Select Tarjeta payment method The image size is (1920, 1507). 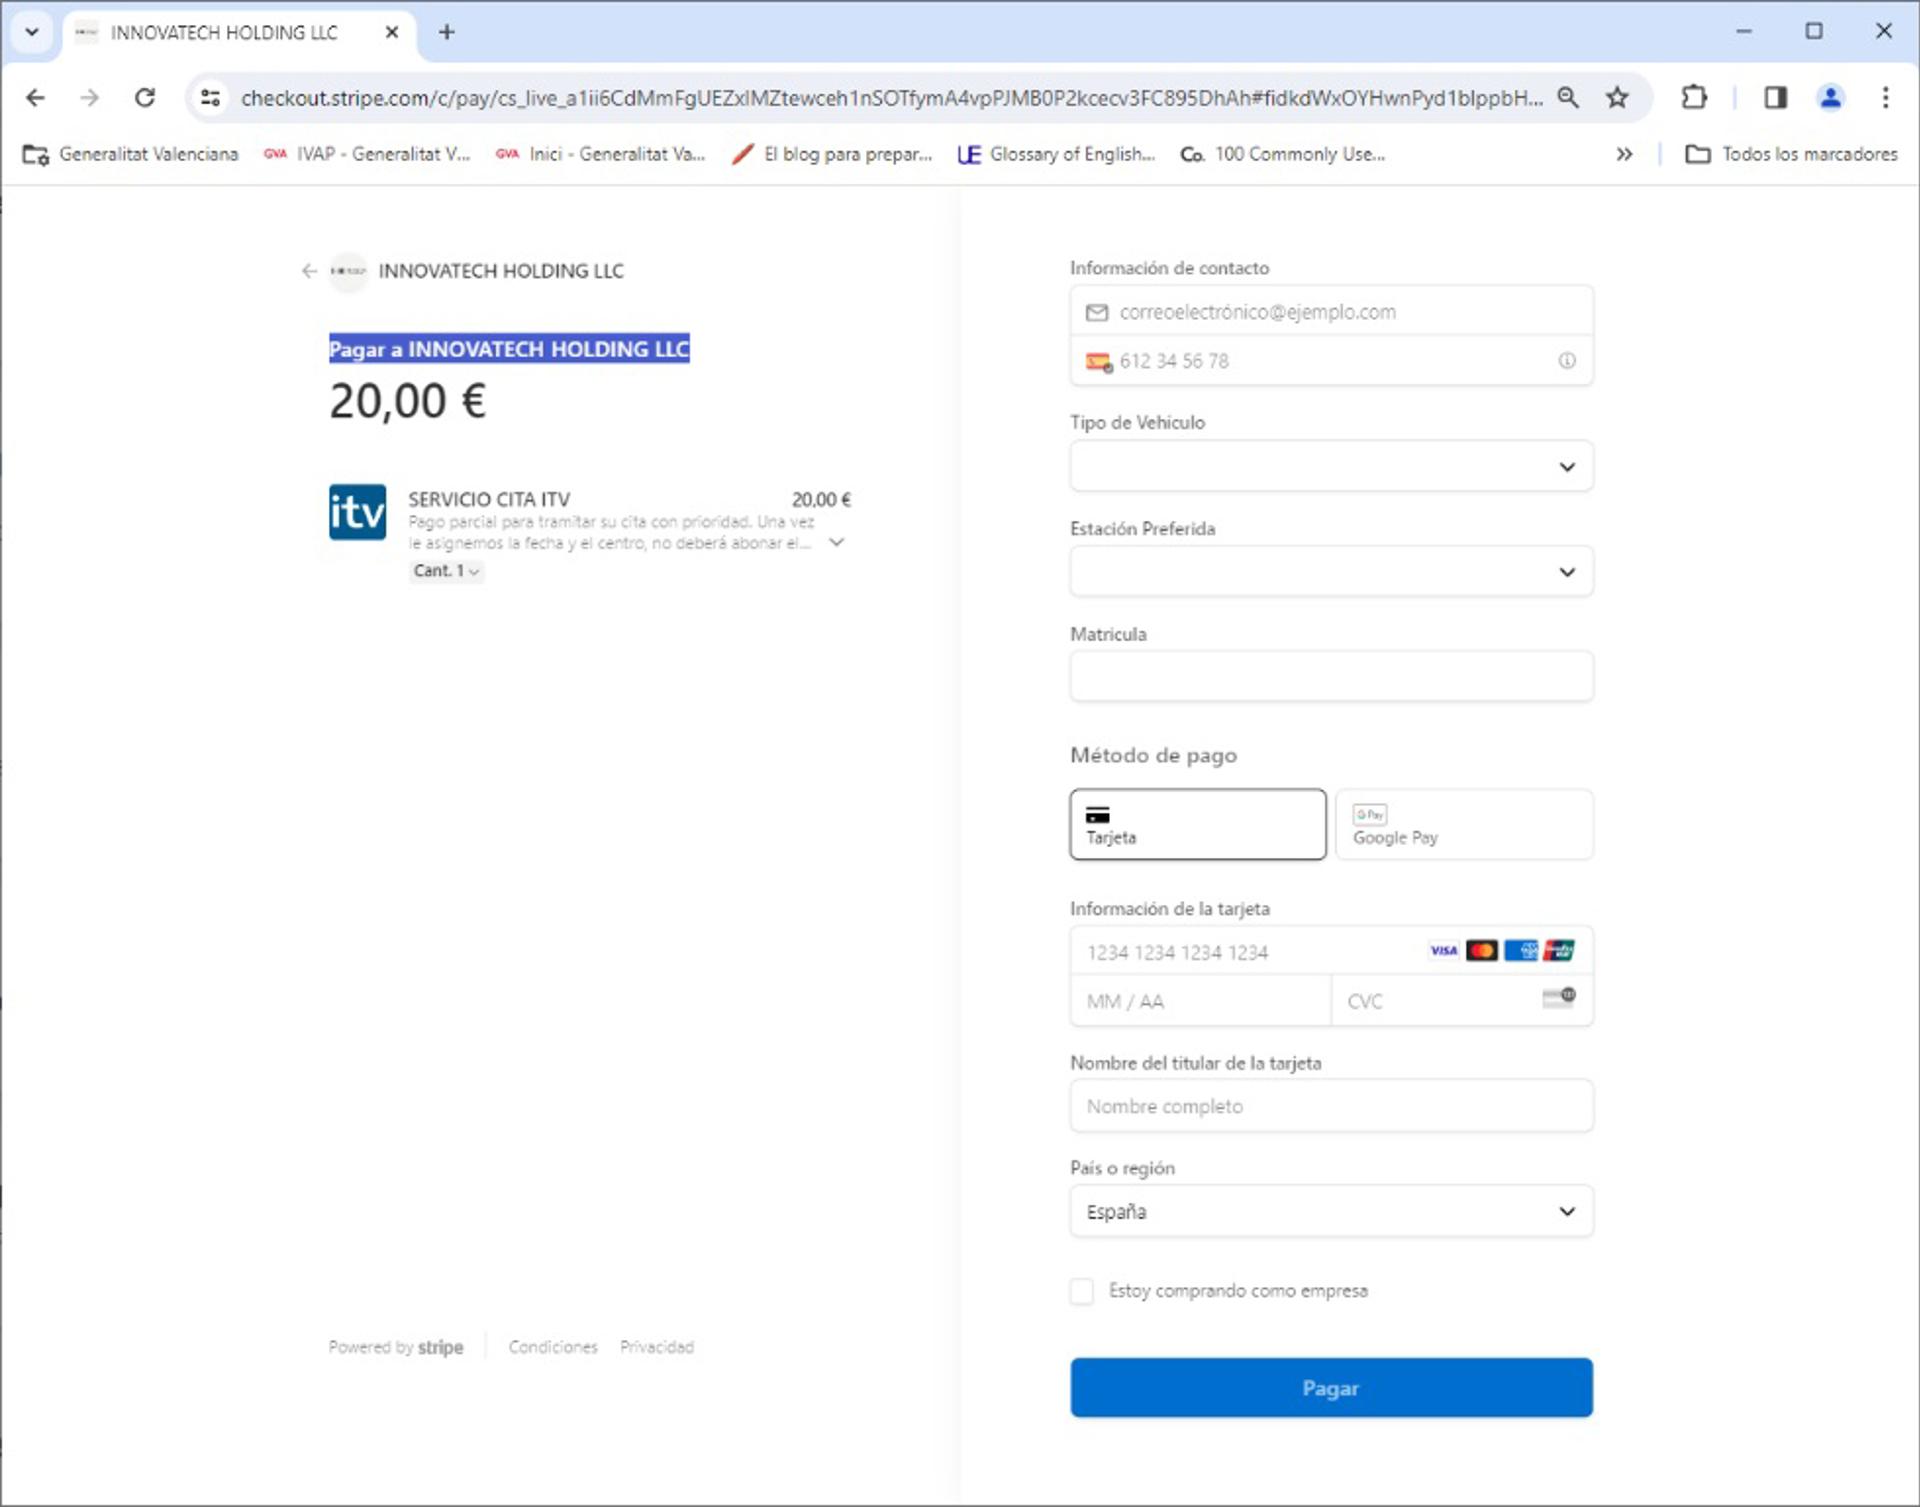[x=1197, y=824]
